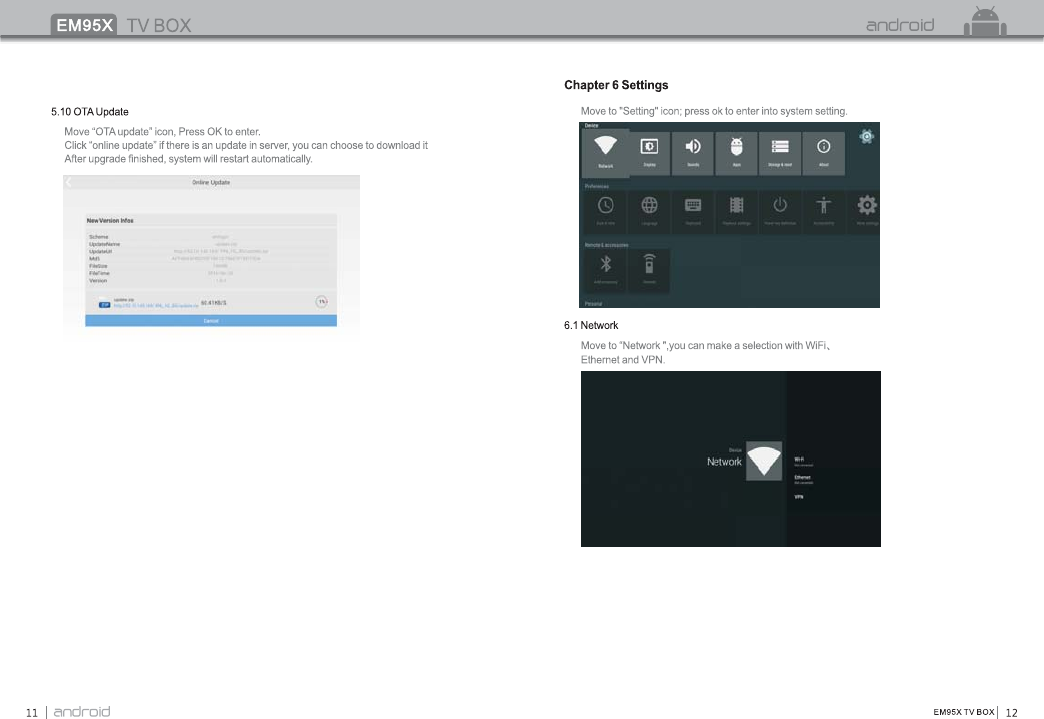The width and height of the screenshot is (1044, 719).
Task: Click the large Network title text
Action: pyautogui.click(x=724, y=462)
